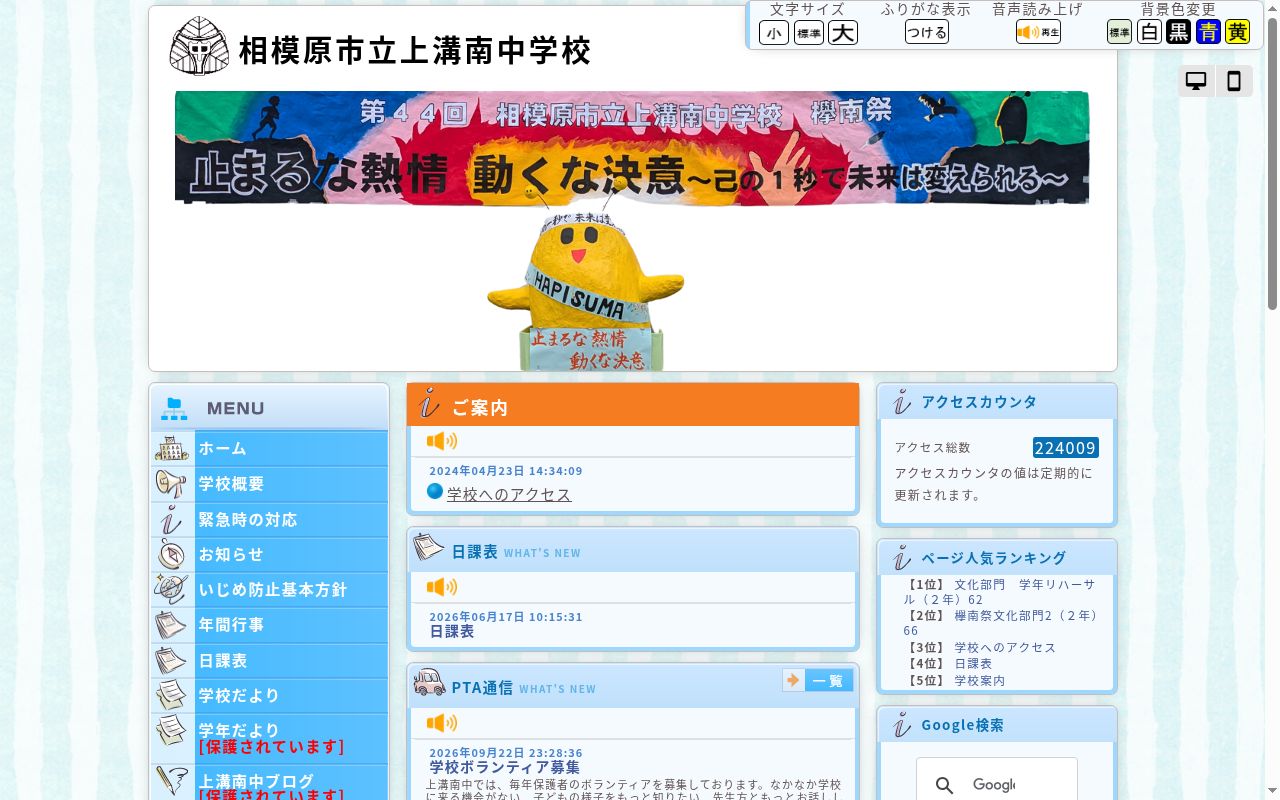Choose the blue (青) background swatch
Image resolution: width=1280 pixels, height=800 pixels.
[x=1209, y=32]
